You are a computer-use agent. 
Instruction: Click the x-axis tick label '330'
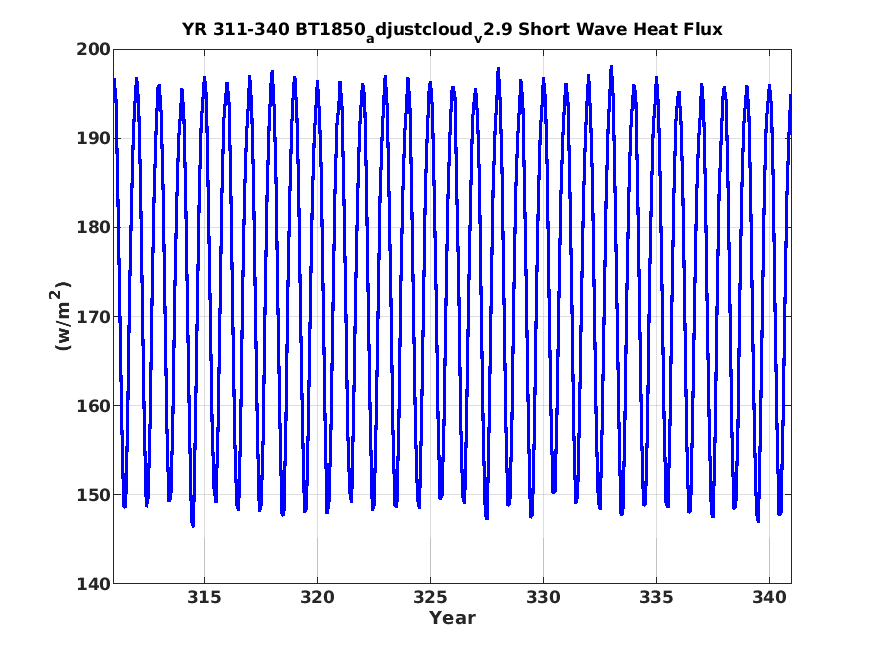coord(544,597)
